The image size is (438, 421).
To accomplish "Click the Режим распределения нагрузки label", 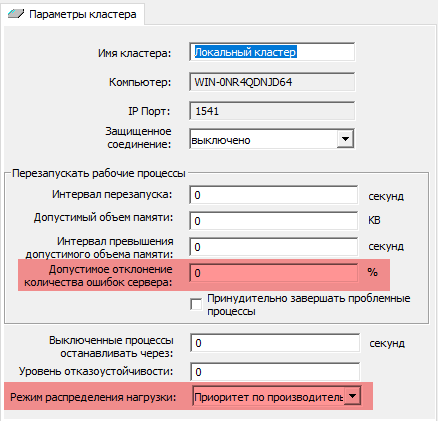I will tap(93, 397).
